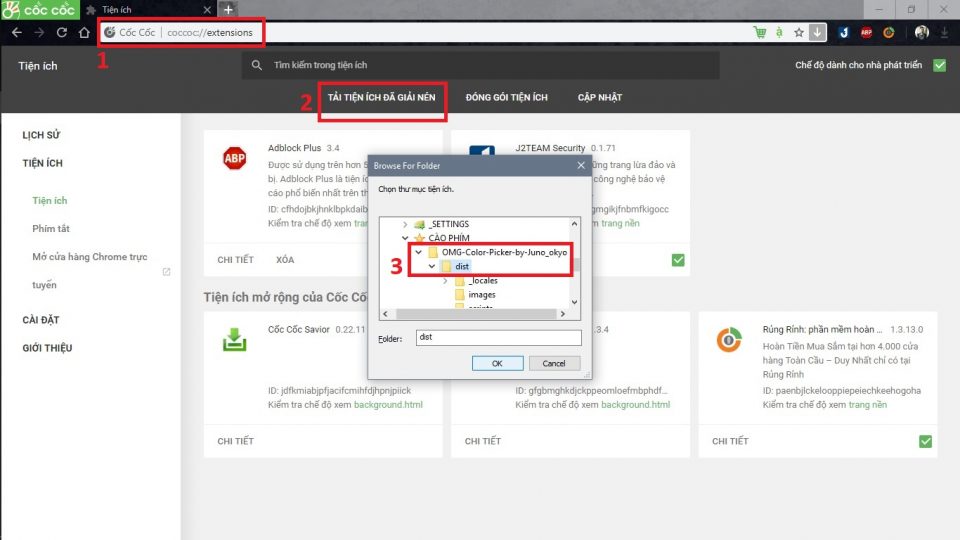Screen dimensions: 960x540
Task: Click the Rủng Rỉnh extension card icon
Action: coord(729,340)
